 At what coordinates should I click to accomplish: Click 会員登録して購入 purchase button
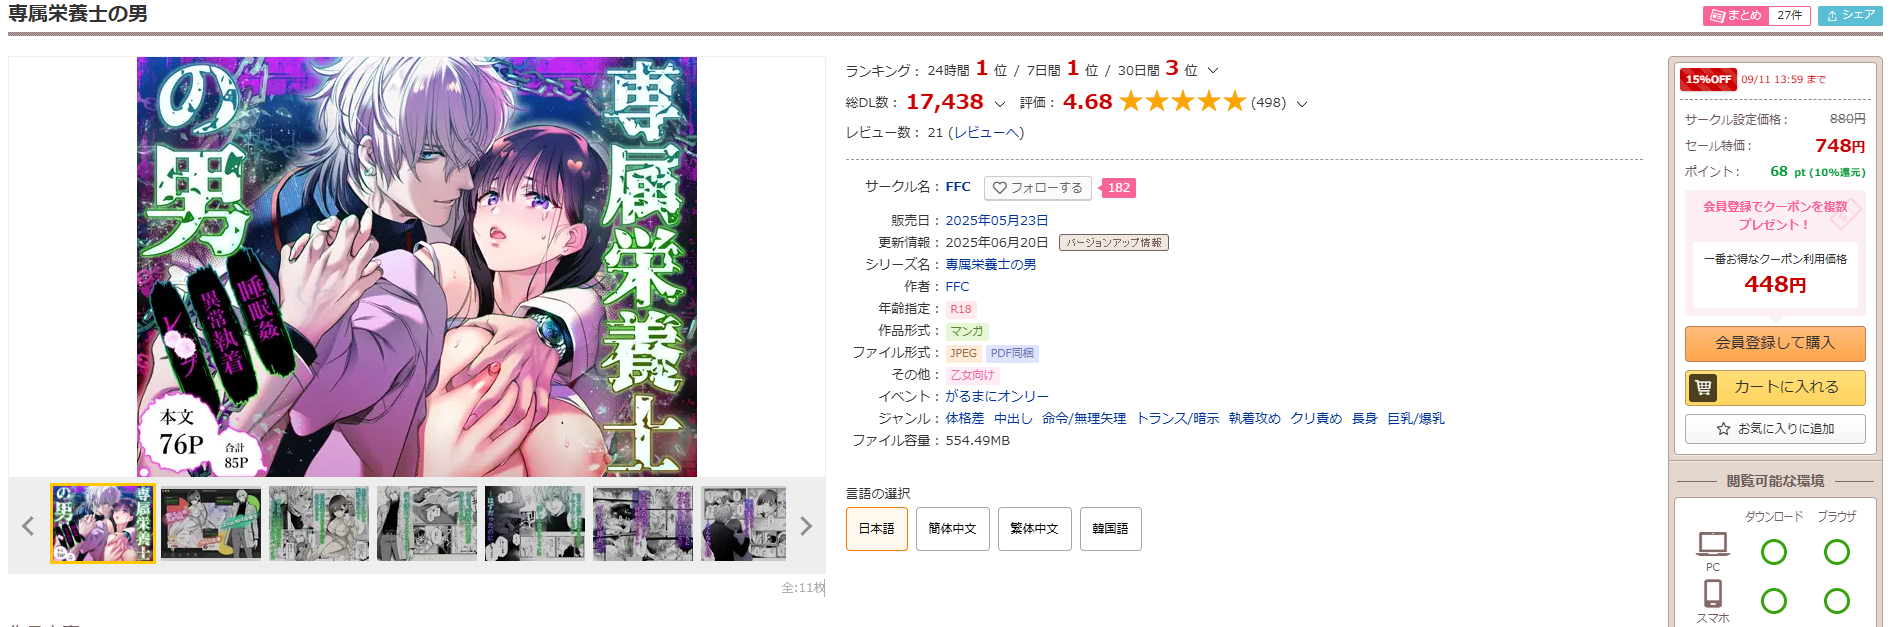click(x=1775, y=343)
